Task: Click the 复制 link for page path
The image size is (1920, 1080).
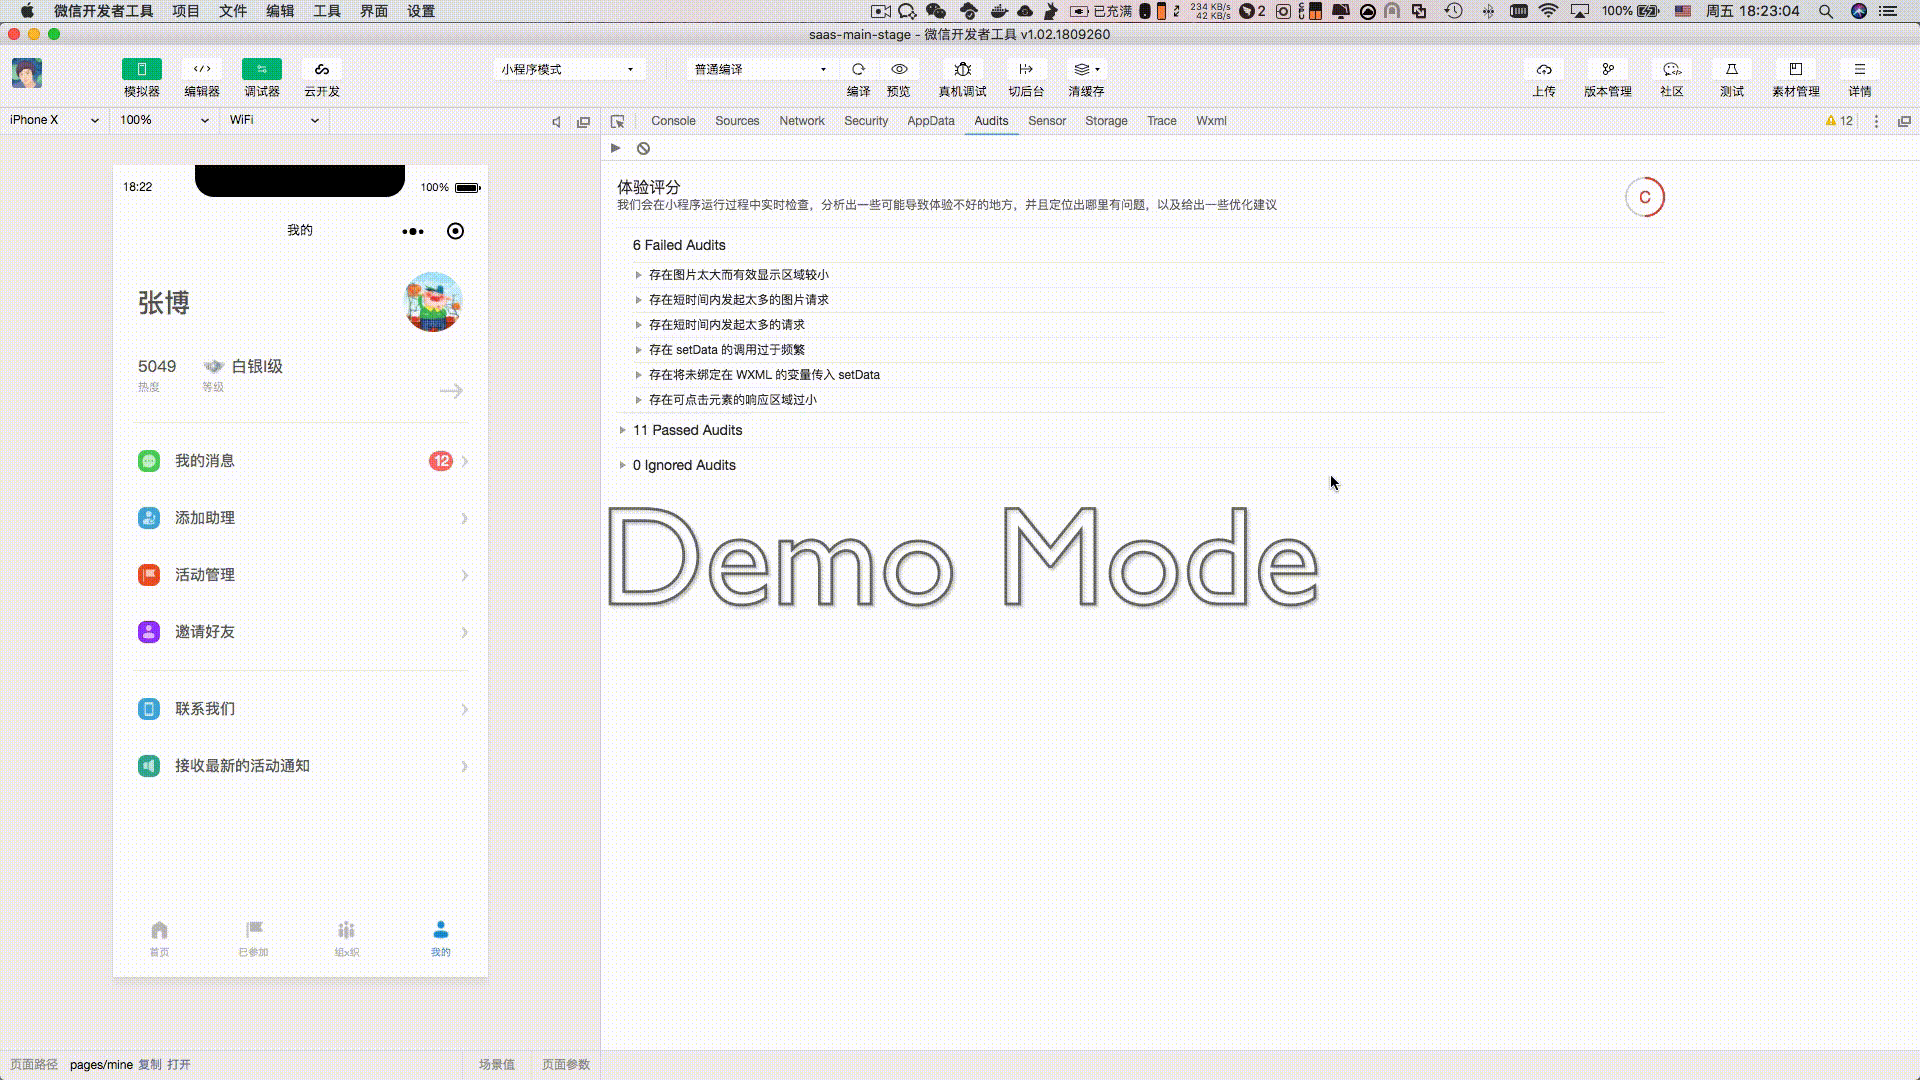Action: pyautogui.click(x=149, y=1064)
